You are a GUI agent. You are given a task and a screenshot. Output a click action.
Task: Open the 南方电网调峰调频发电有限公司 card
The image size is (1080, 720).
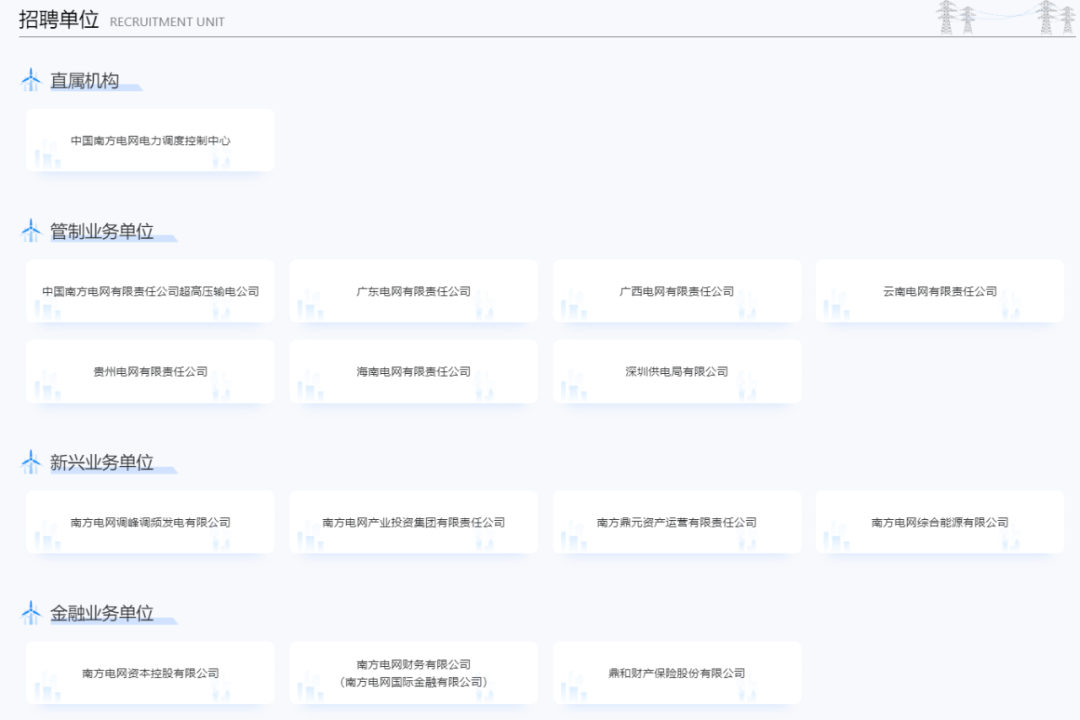(x=150, y=522)
